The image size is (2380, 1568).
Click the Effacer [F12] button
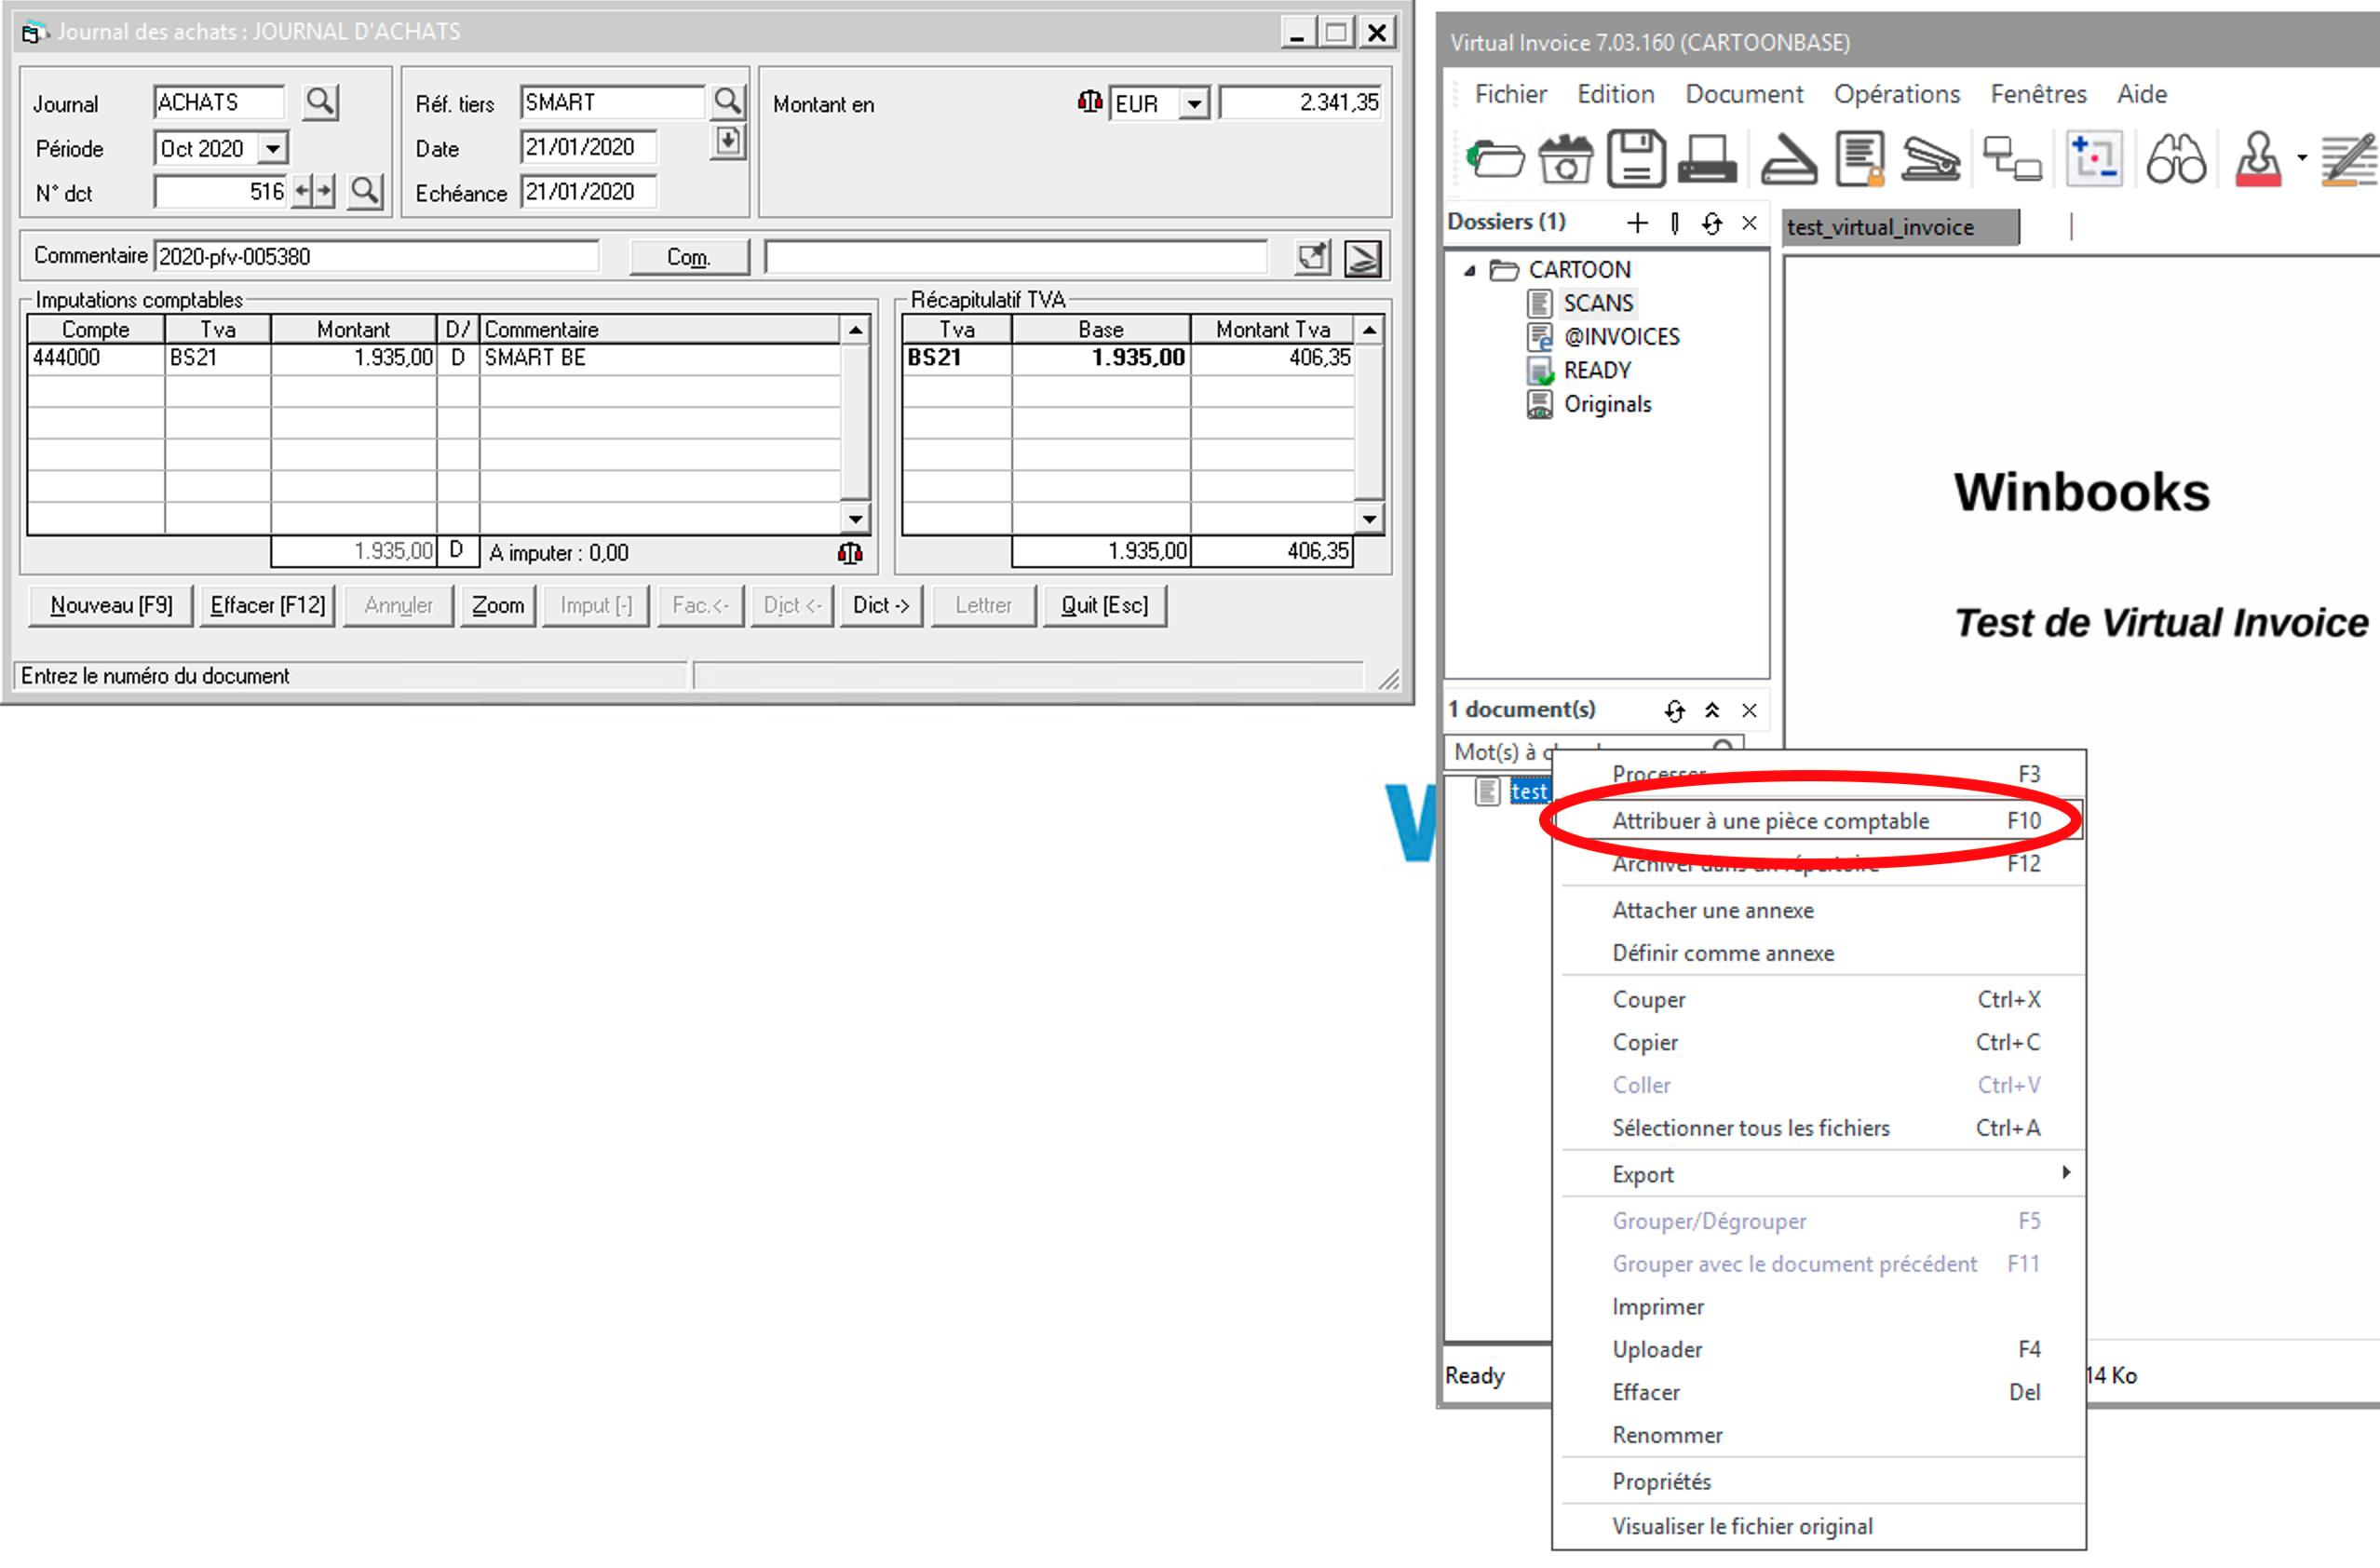[267, 605]
